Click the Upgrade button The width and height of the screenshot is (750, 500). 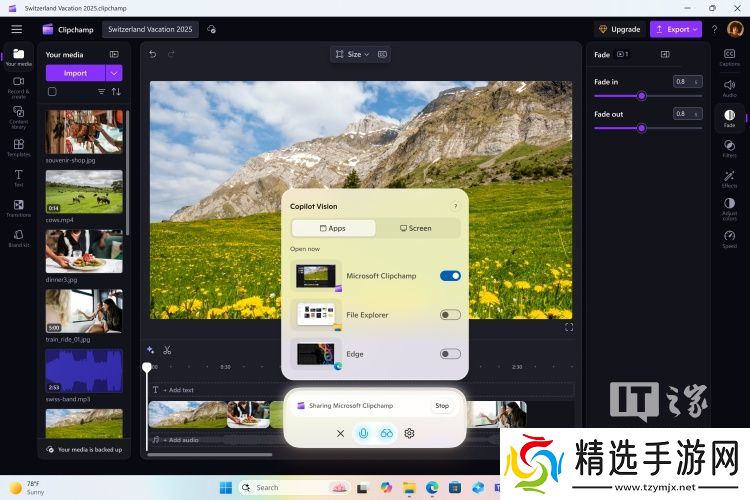(619, 29)
